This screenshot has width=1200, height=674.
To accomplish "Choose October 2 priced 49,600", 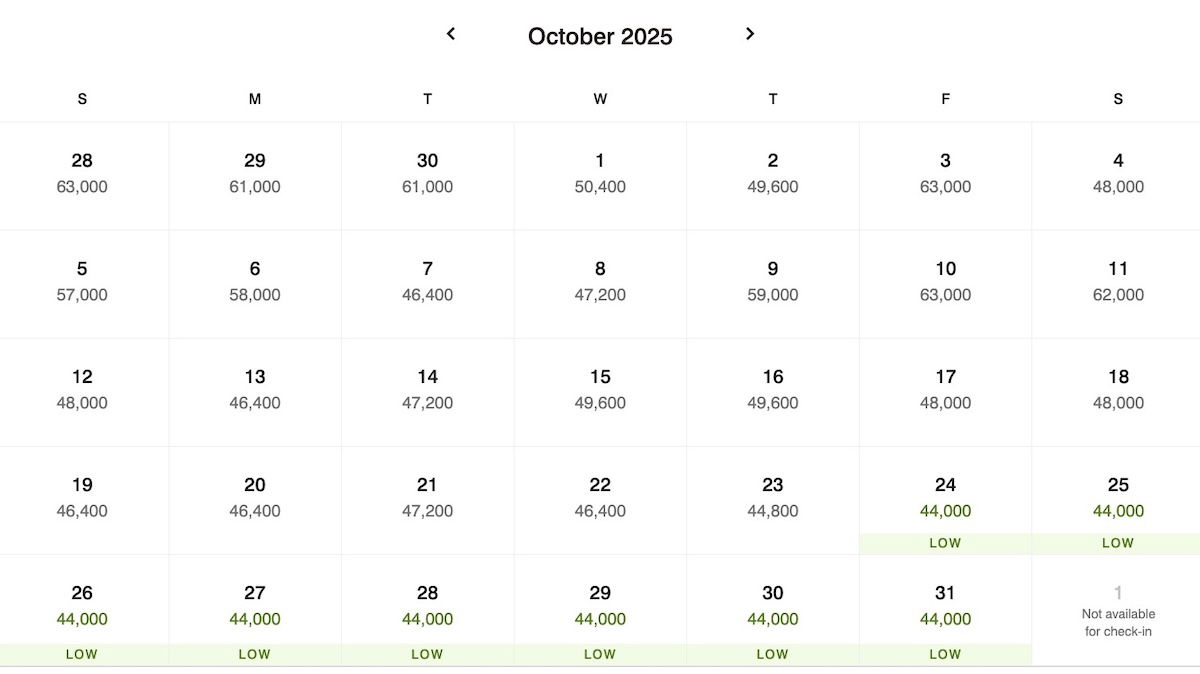I will click(x=773, y=176).
